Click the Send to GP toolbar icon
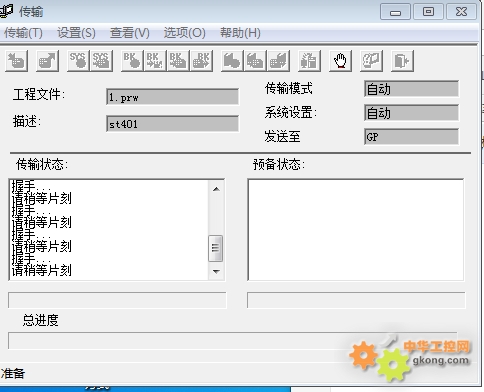Viewport: 484px width, 392px height. (16, 61)
